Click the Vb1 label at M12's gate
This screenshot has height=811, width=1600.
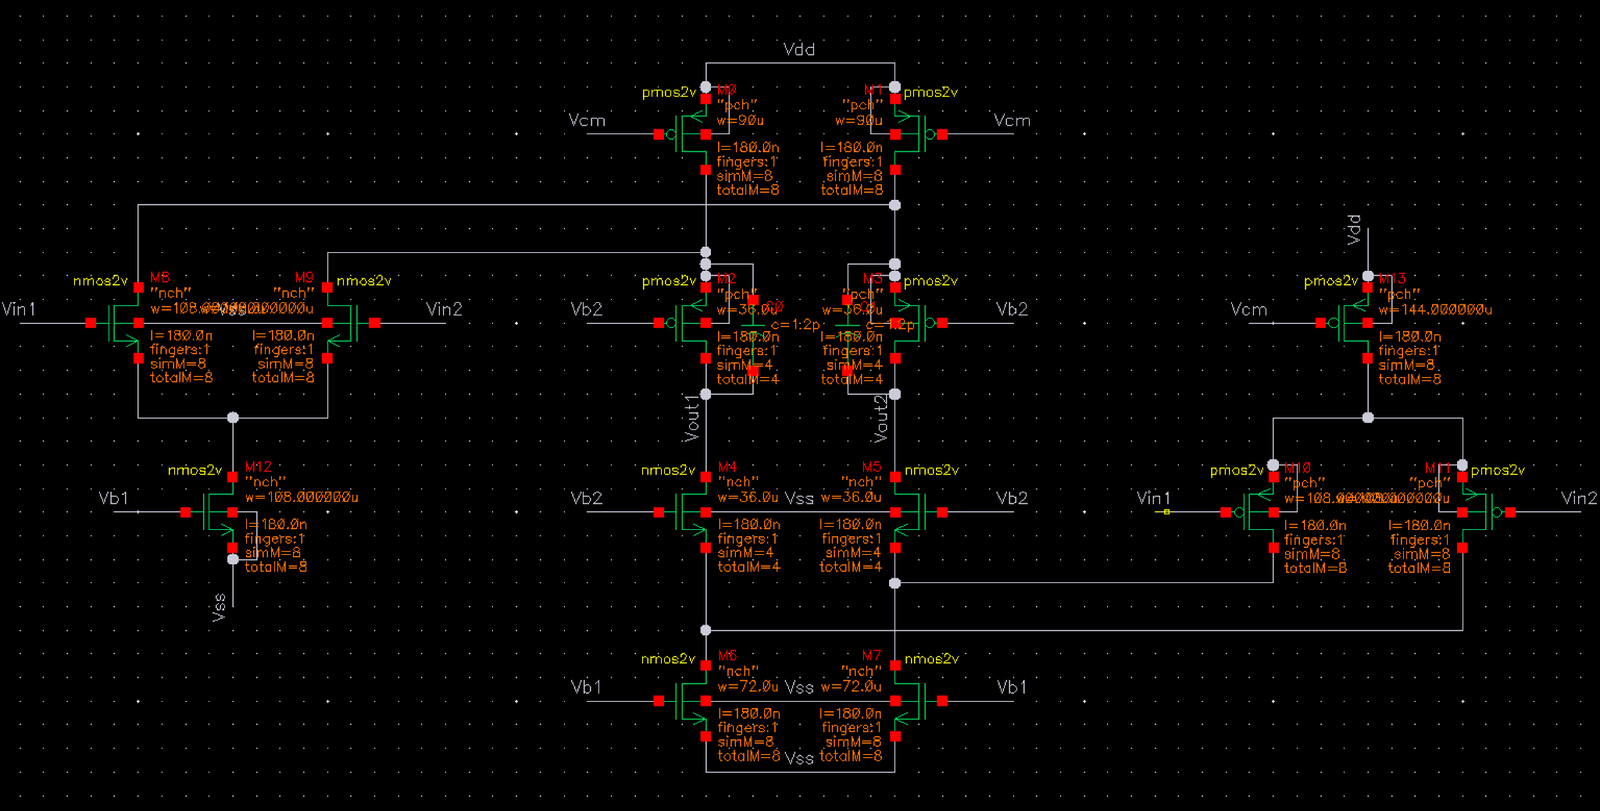[x=114, y=498]
